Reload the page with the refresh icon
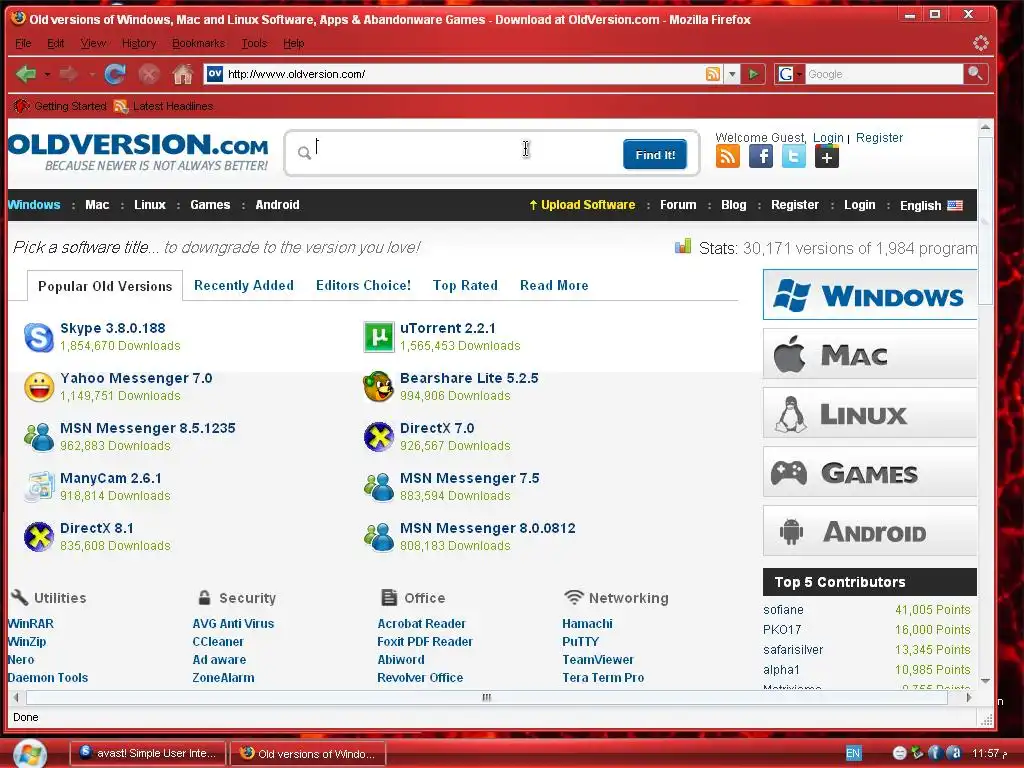 tap(115, 74)
